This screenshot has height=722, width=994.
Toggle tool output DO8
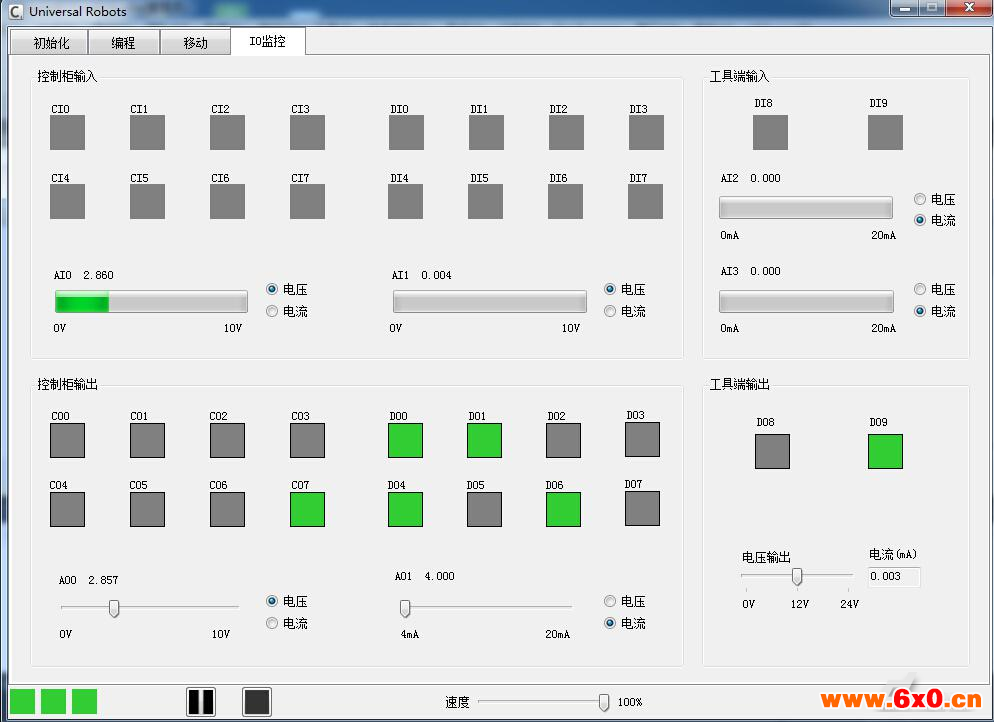(772, 451)
